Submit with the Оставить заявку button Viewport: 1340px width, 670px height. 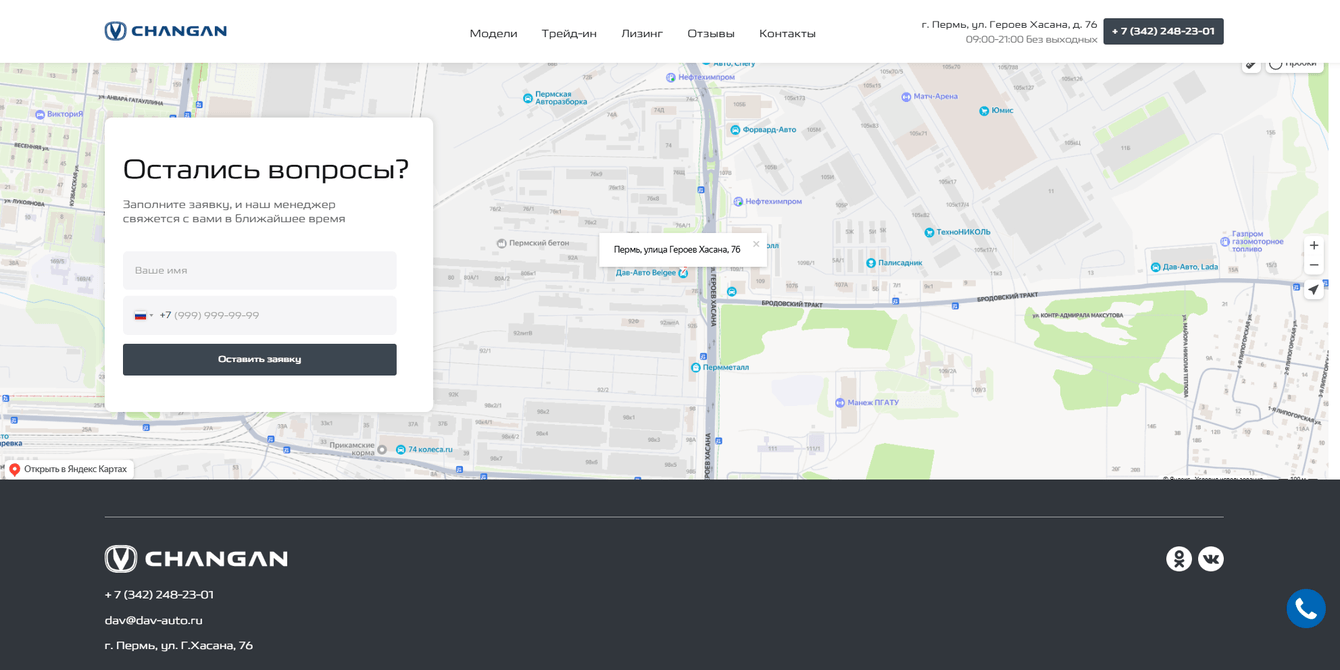click(260, 359)
